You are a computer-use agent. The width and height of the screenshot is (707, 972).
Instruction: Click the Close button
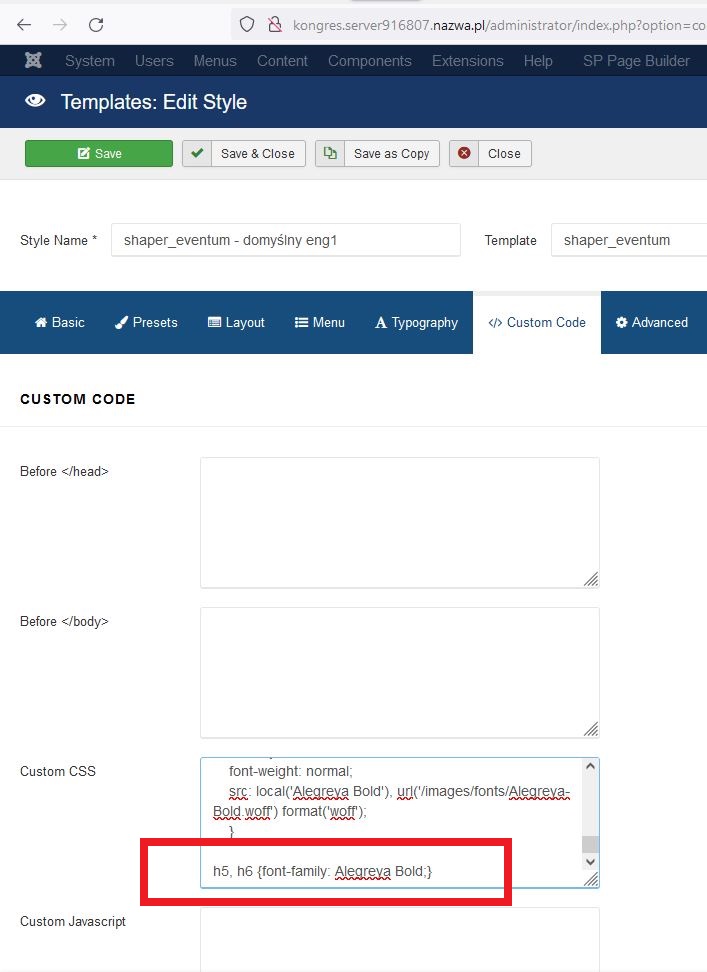(x=490, y=153)
